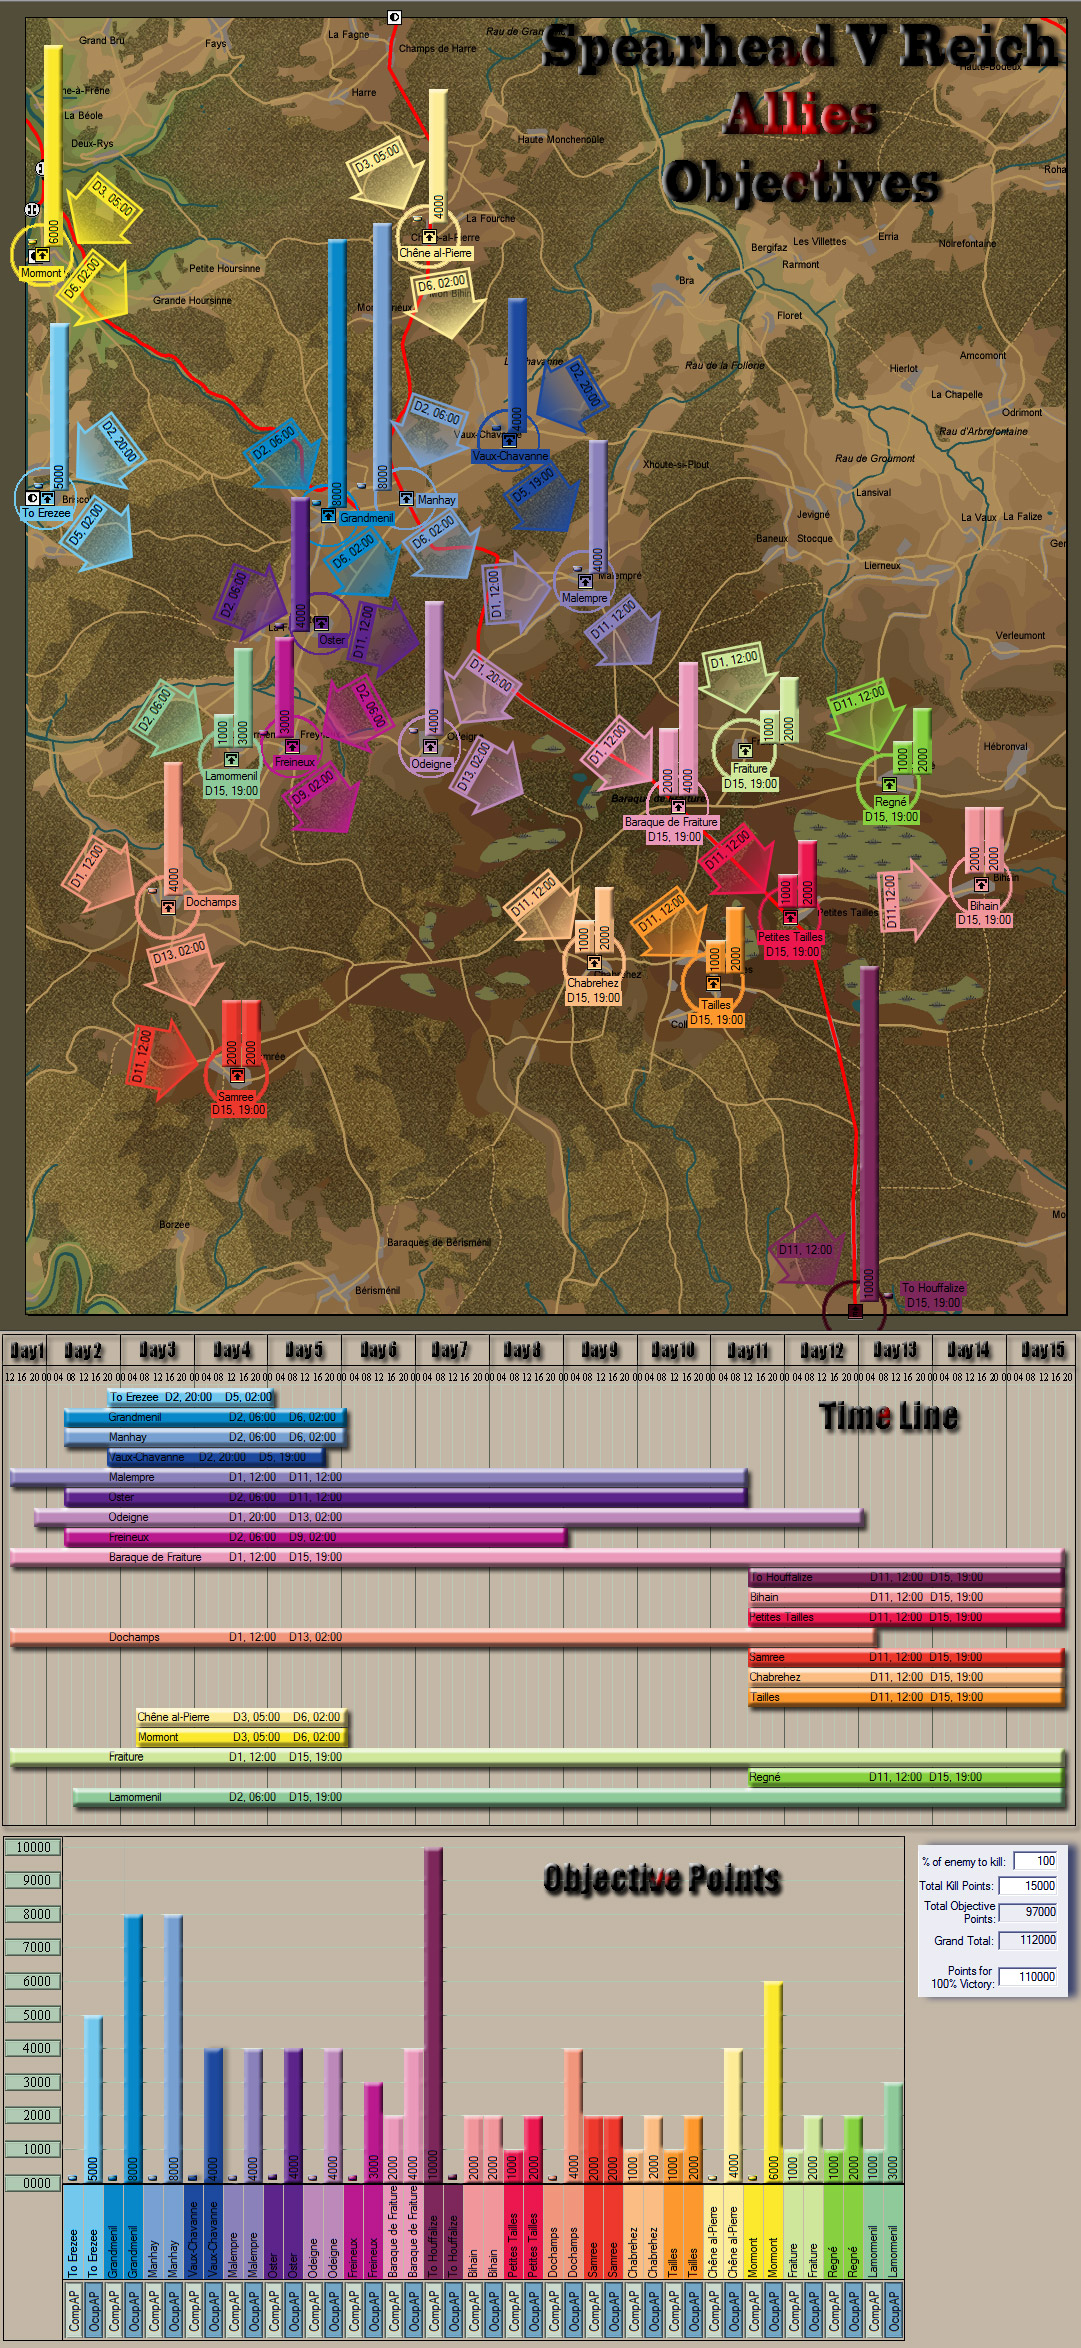
Task: Select the yellow 6000 Mormont bar in the chart
Action: (773, 2082)
